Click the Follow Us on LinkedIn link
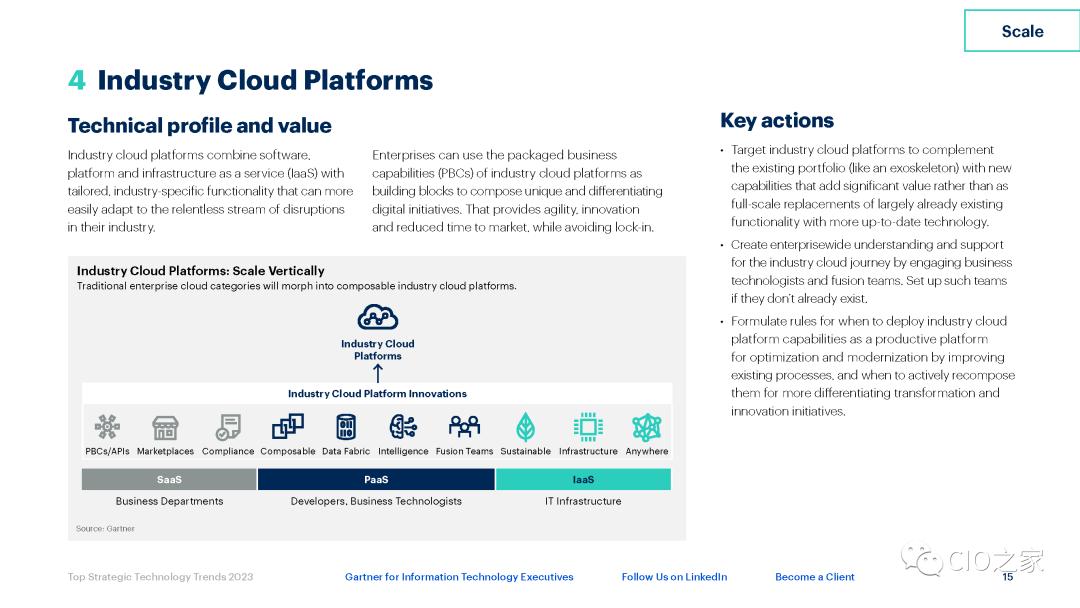 (674, 577)
